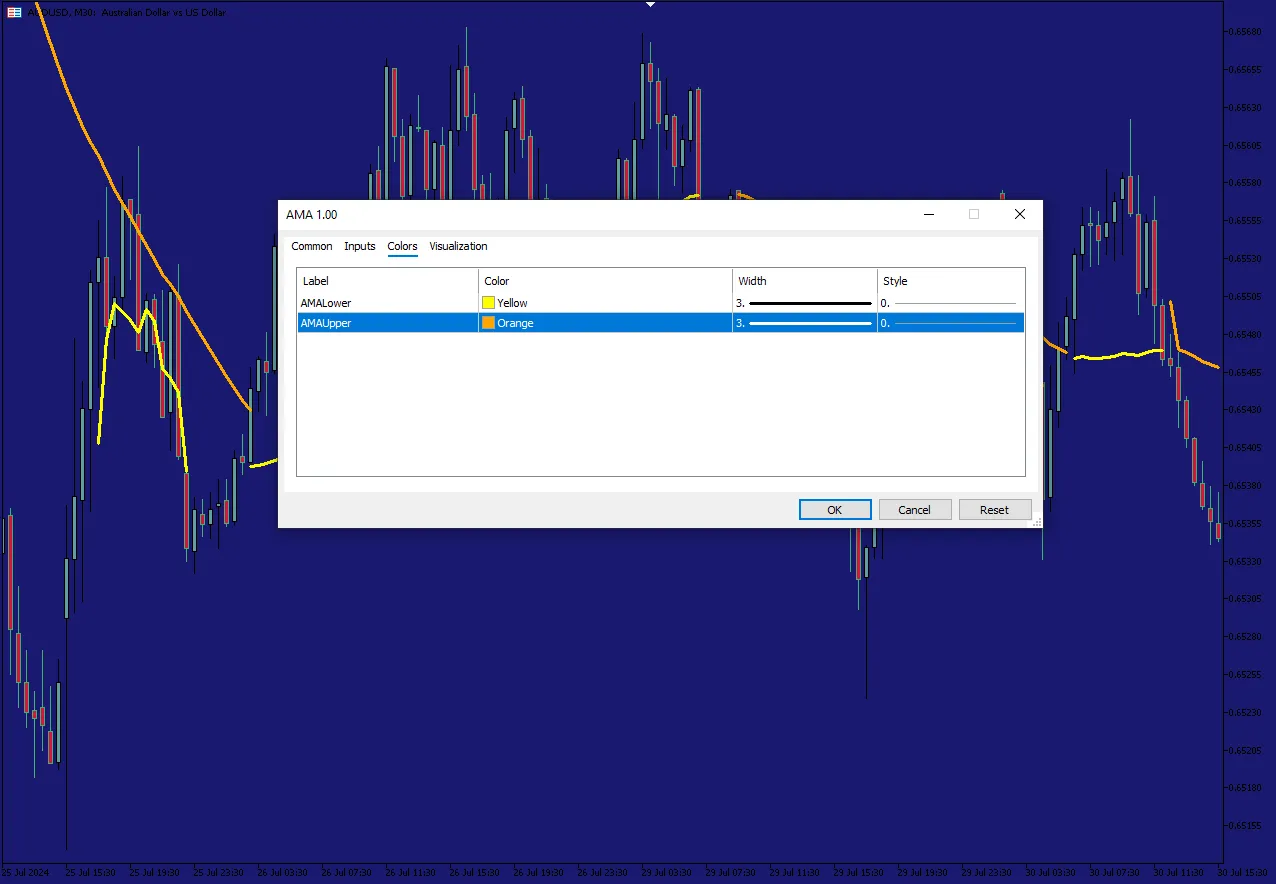1276x884 pixels.
Task: Click the 0.65580 price label on axis
Action: [1246, 183]
